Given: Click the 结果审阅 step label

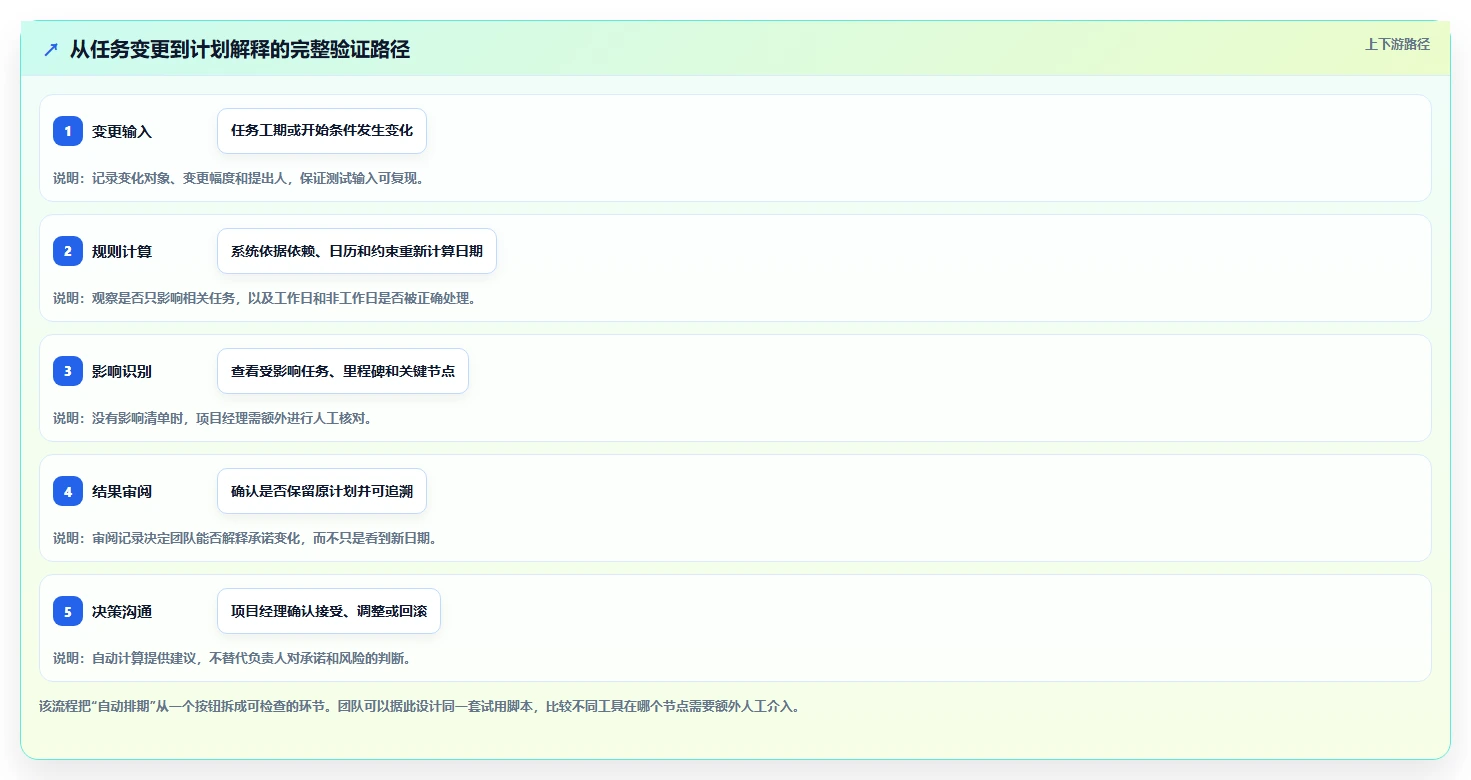Looking at the screenshot, I should (x=122, y=491).
